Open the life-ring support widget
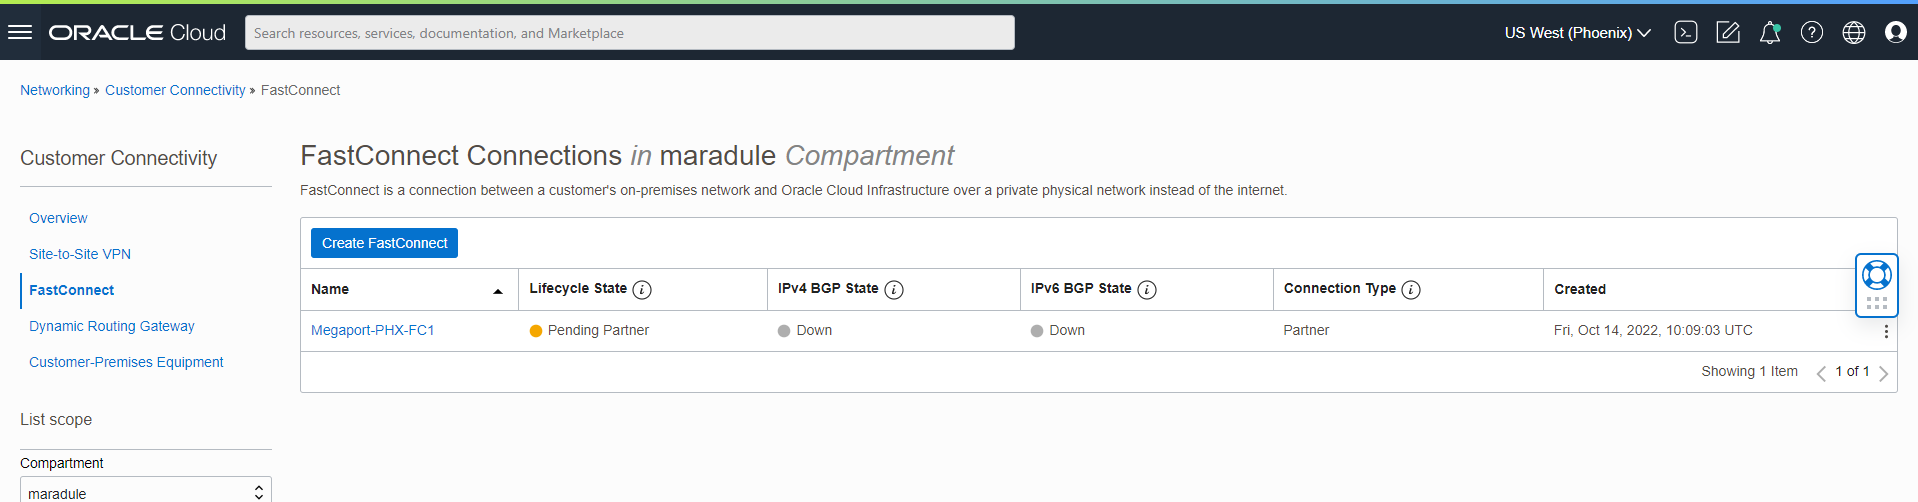 click(1877, 275)
